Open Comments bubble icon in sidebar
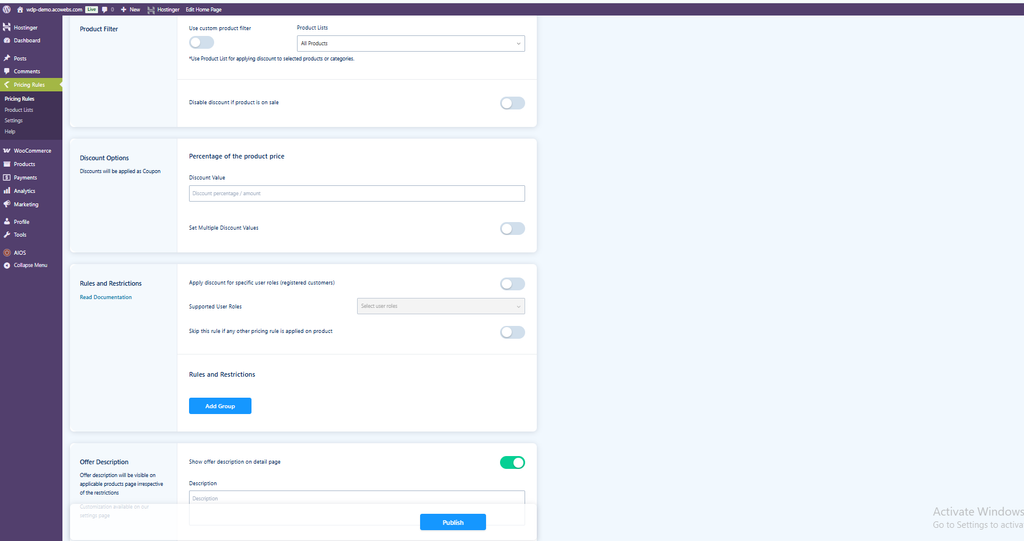1024x541 pixels. 7,71
